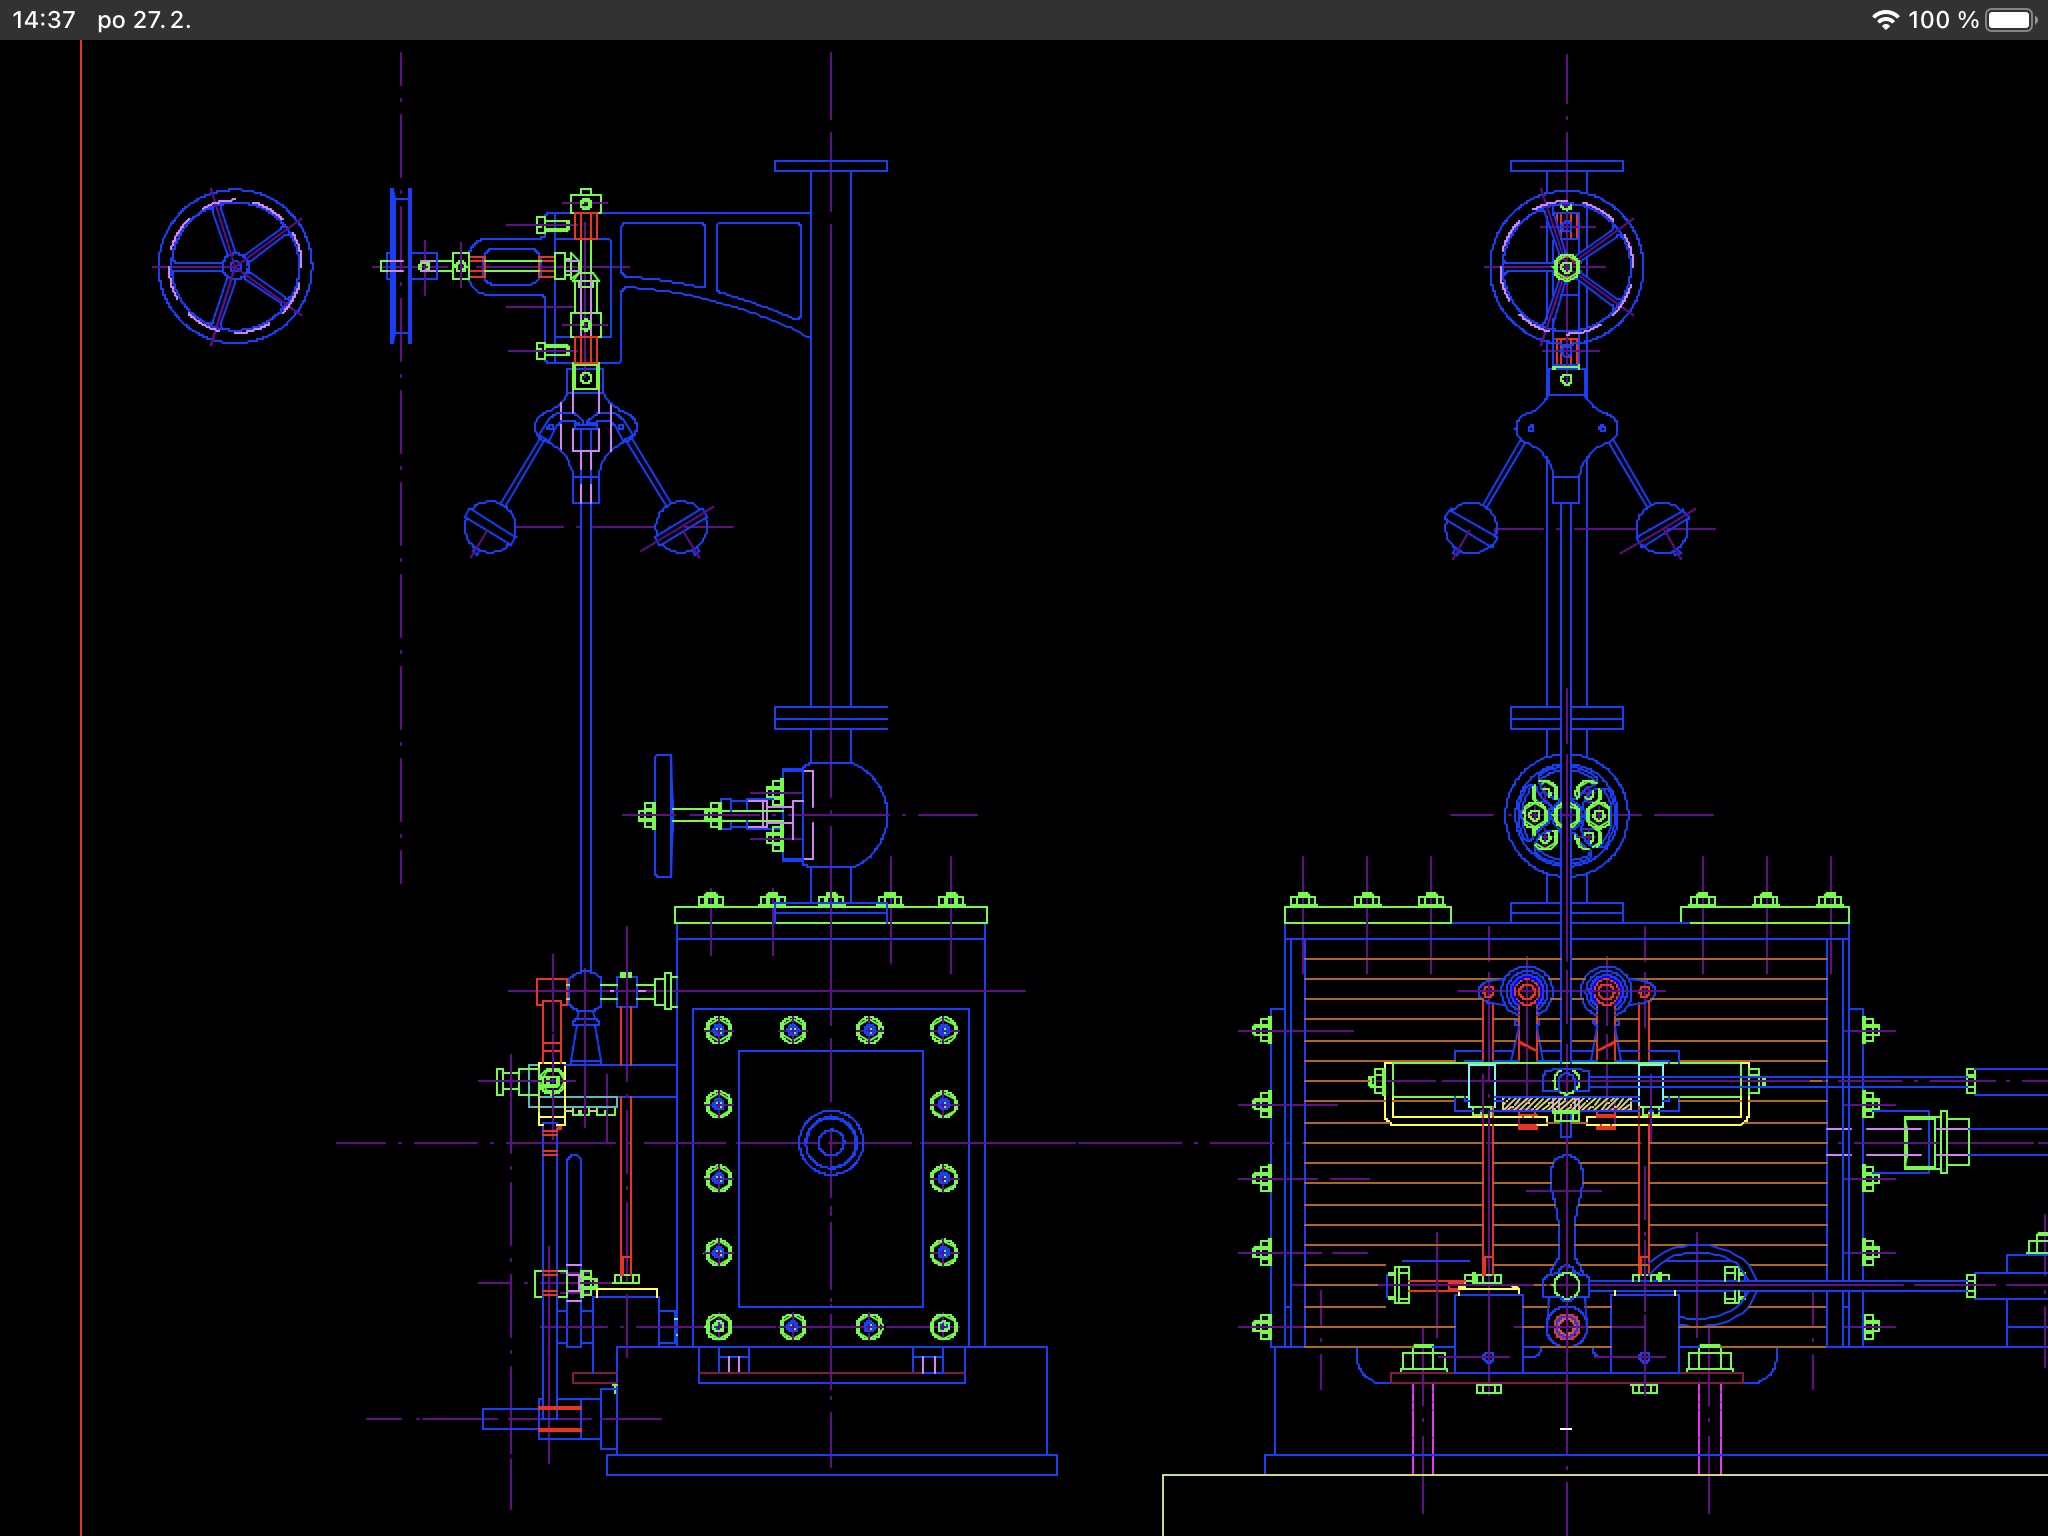Screen dimensions: 2048x1536
Task: Select top-left green bolt of cylinder cover
Action: click(x=718, y=1029)
